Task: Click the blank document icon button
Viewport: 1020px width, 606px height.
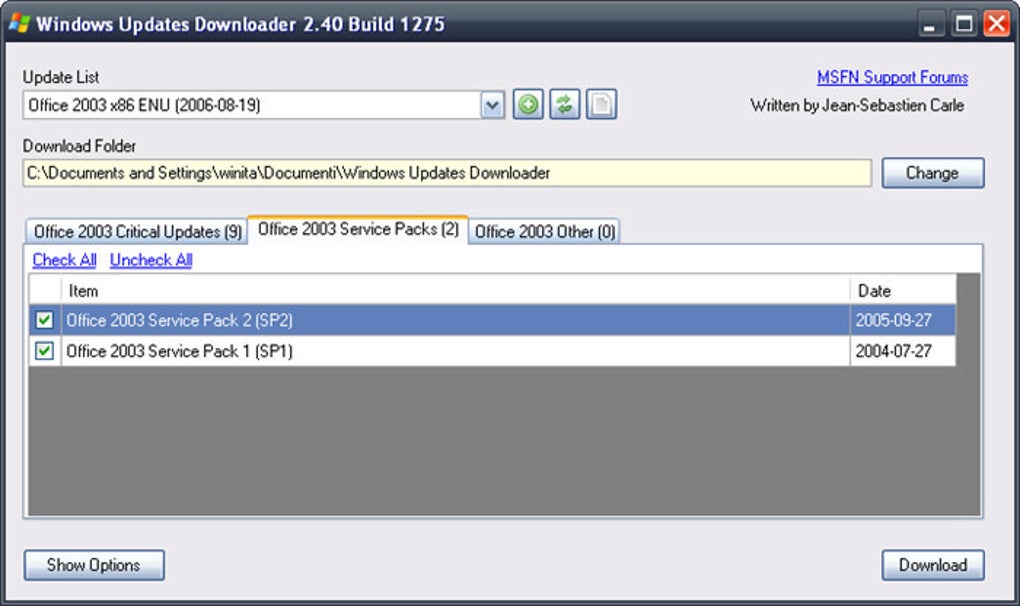Action: [x=602, y=105]
